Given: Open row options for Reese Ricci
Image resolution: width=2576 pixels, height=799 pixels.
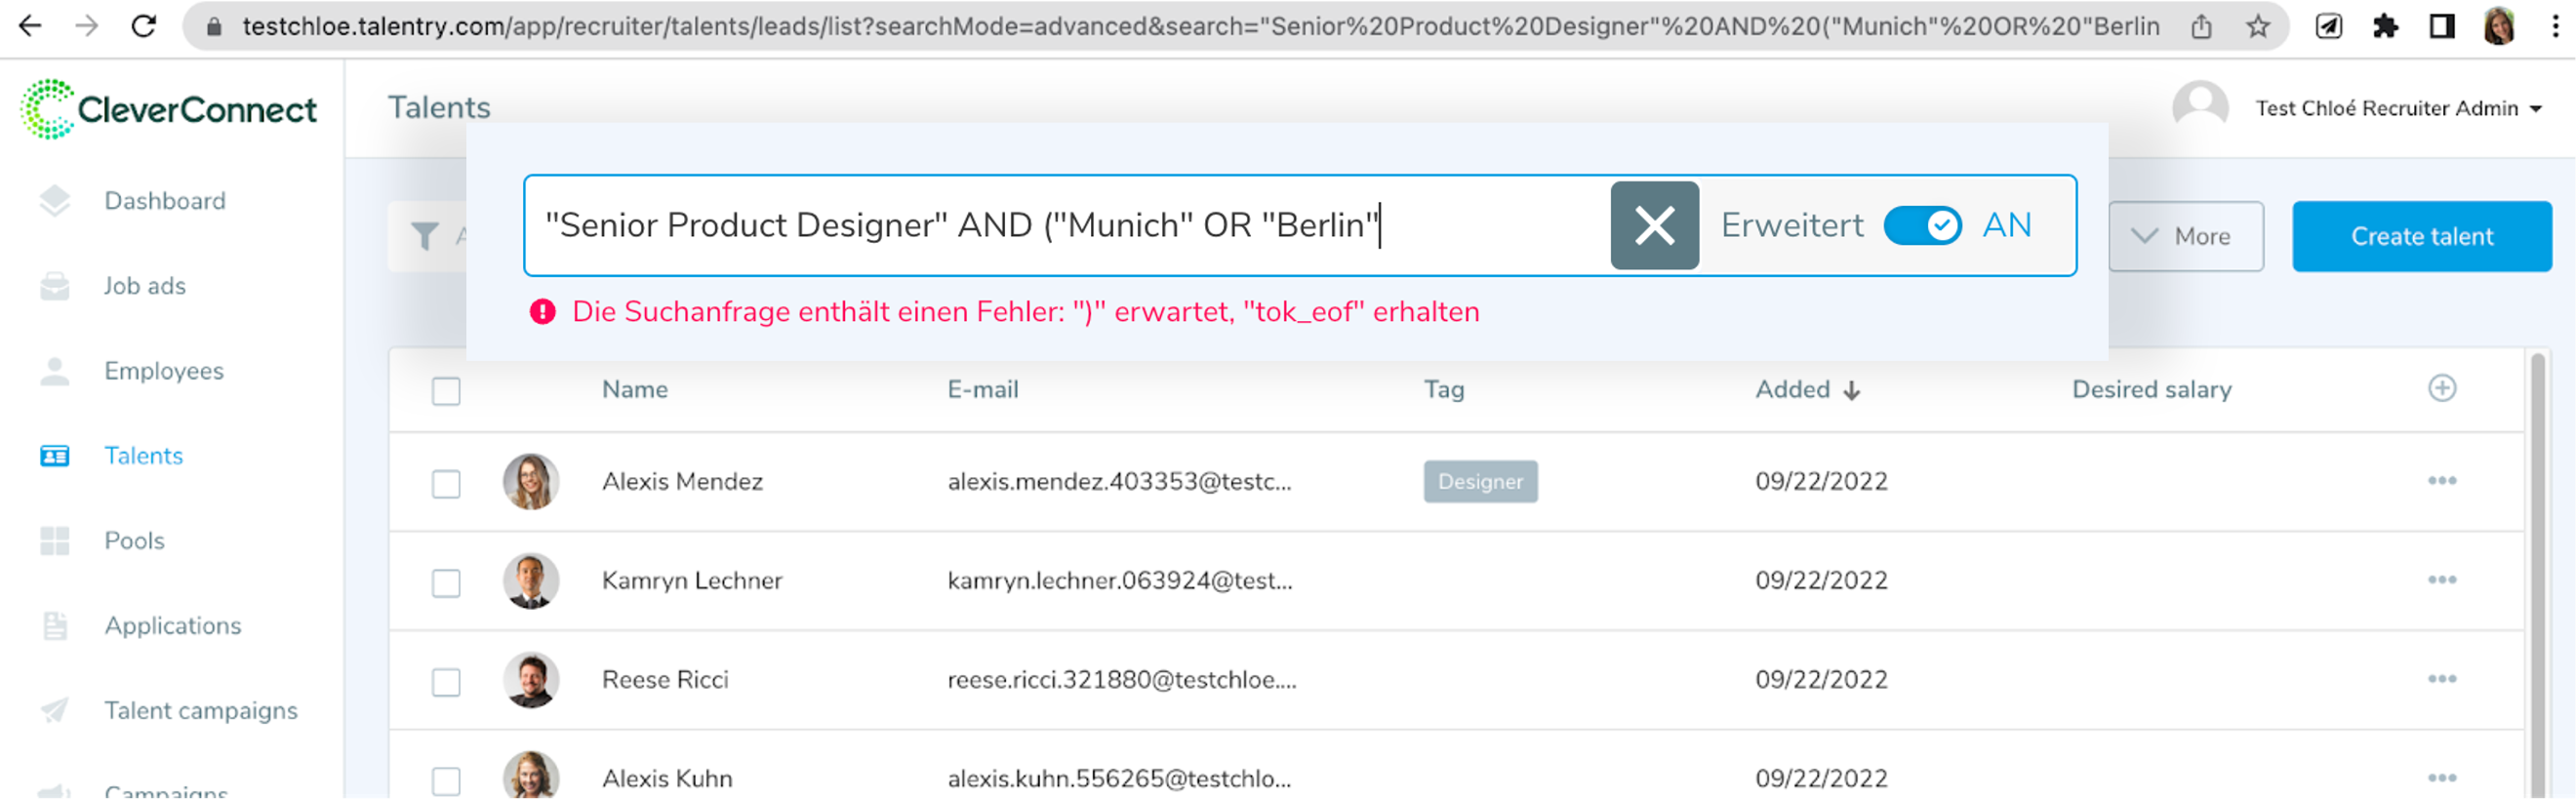Looking at the screenshot, I should pos(2441,679).
